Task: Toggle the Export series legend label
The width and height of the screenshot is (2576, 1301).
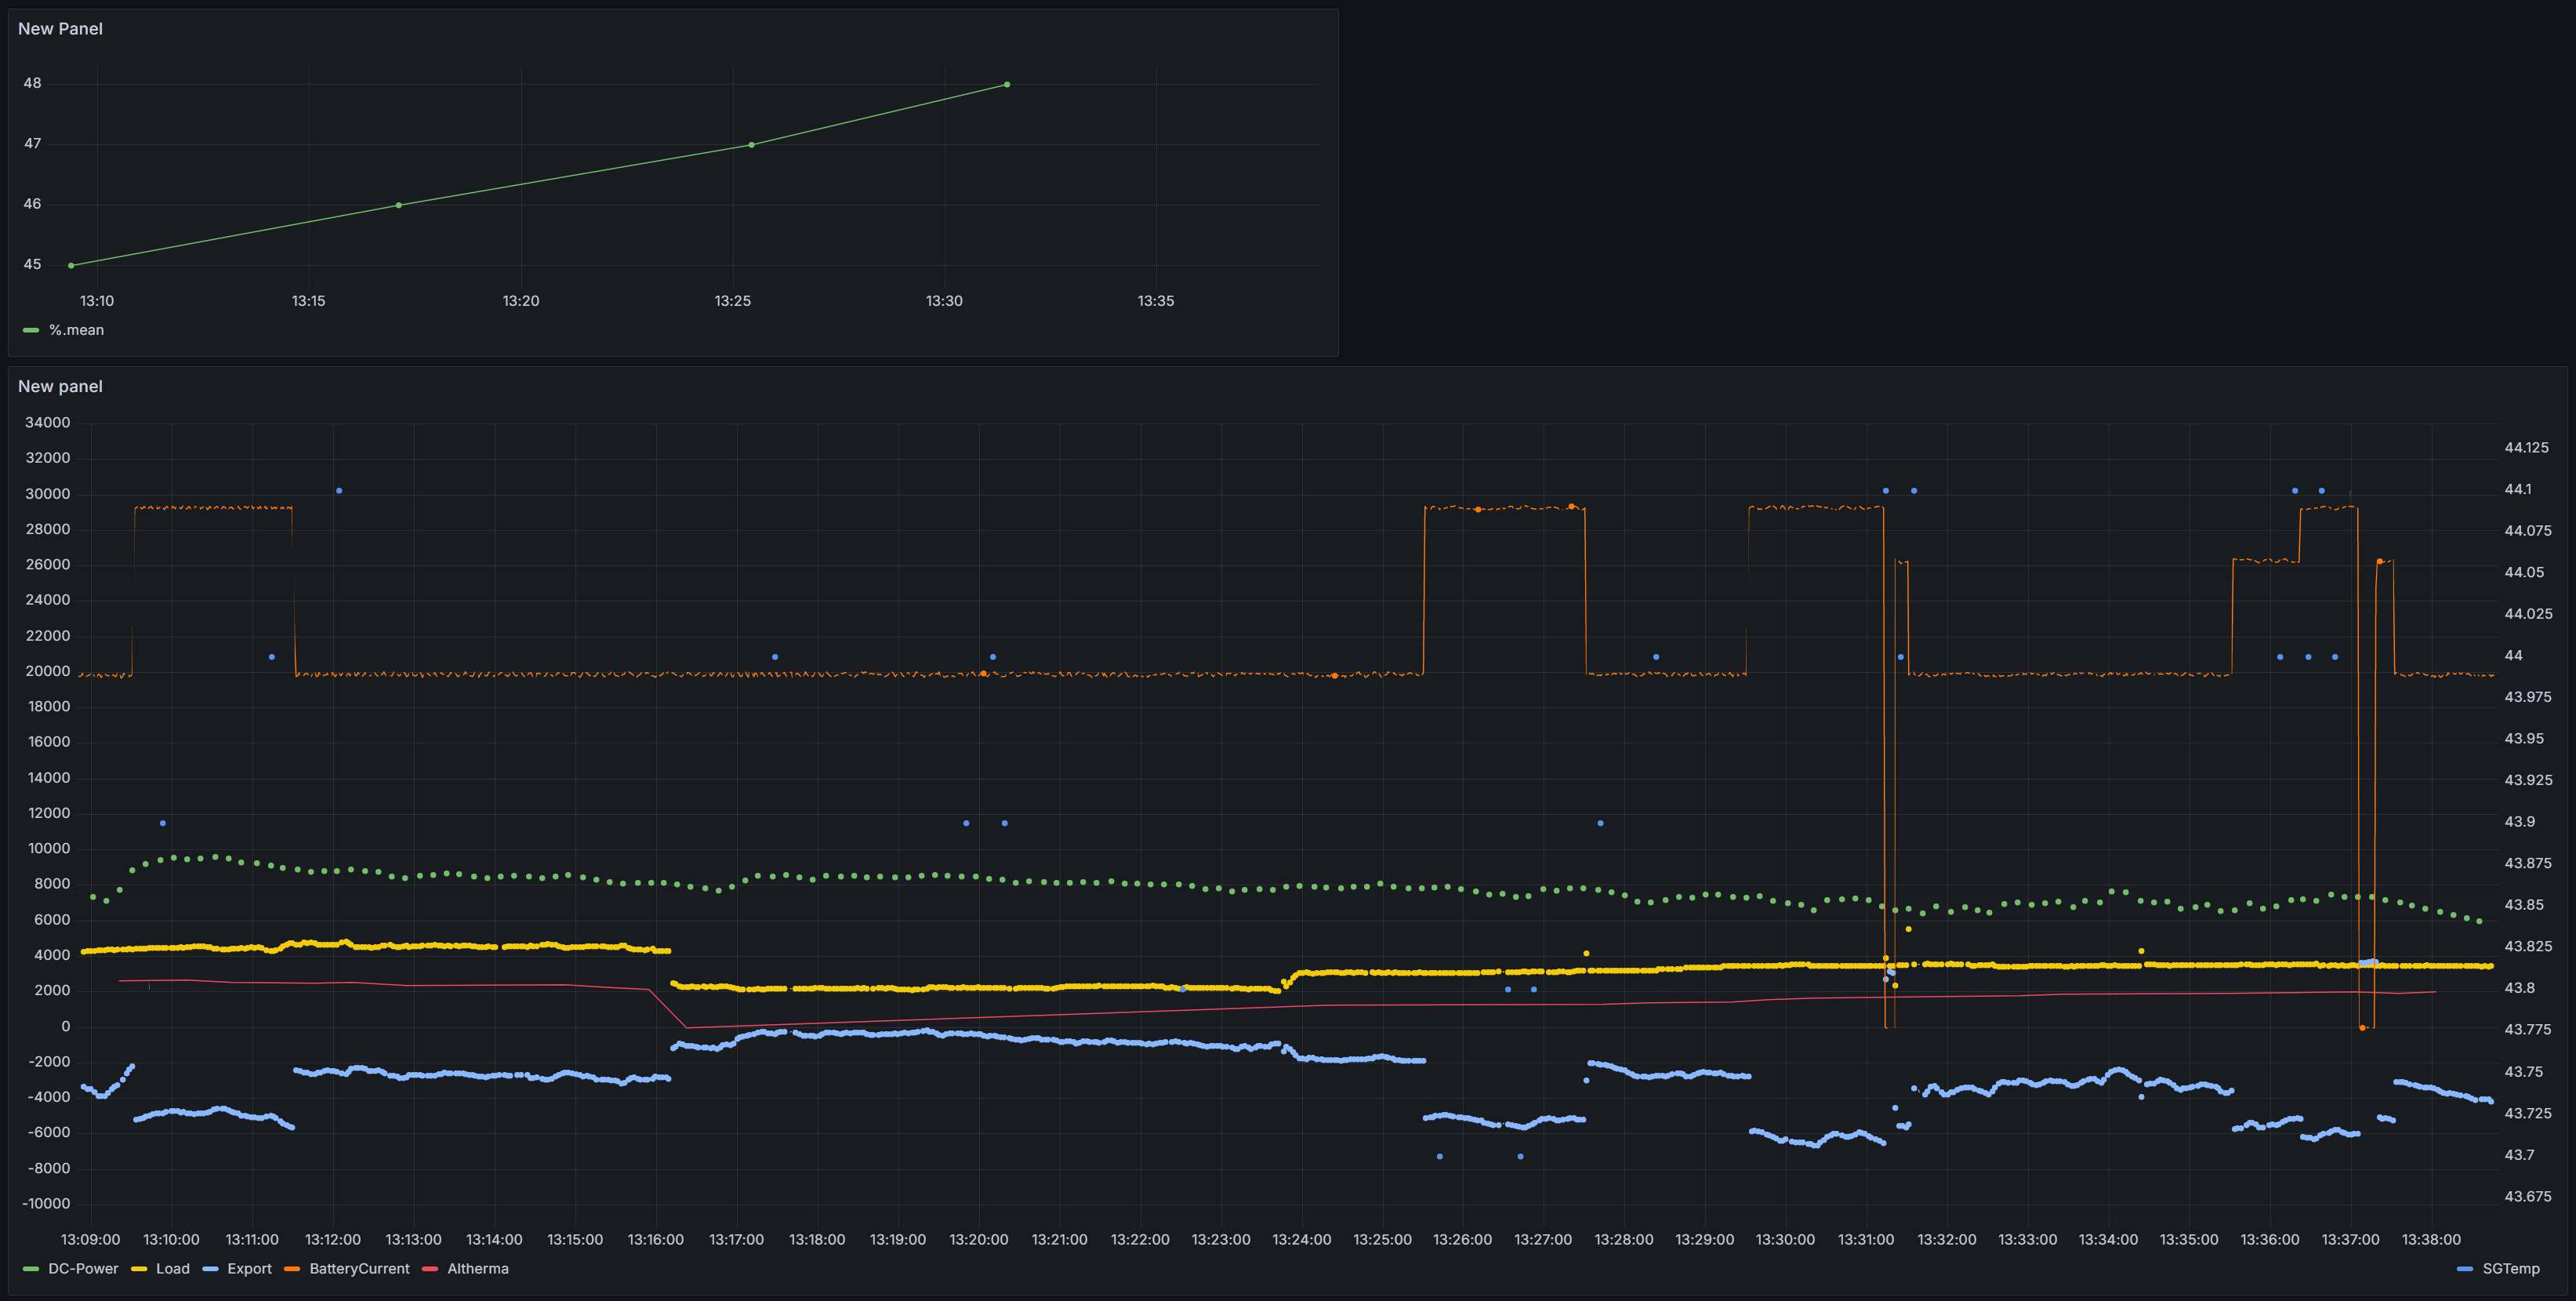Action: [x=249, y=1268]
